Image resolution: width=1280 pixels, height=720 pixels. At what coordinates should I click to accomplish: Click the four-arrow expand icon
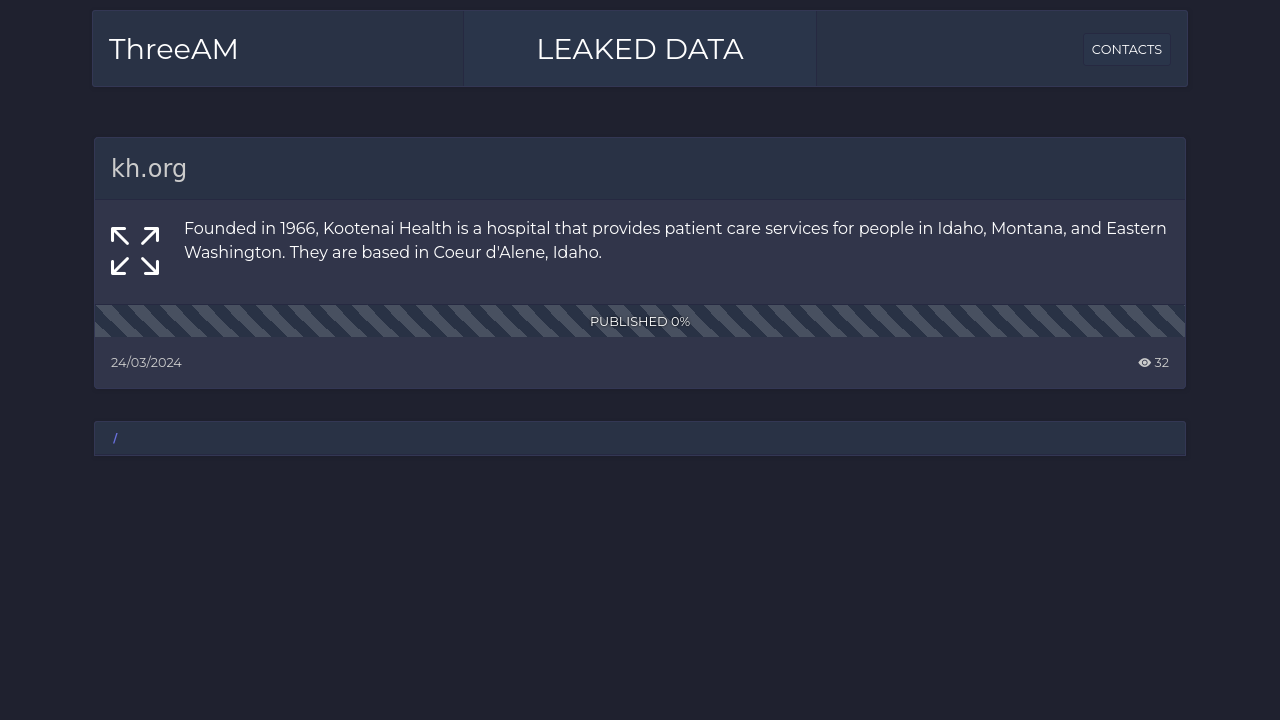click(135, 251)
